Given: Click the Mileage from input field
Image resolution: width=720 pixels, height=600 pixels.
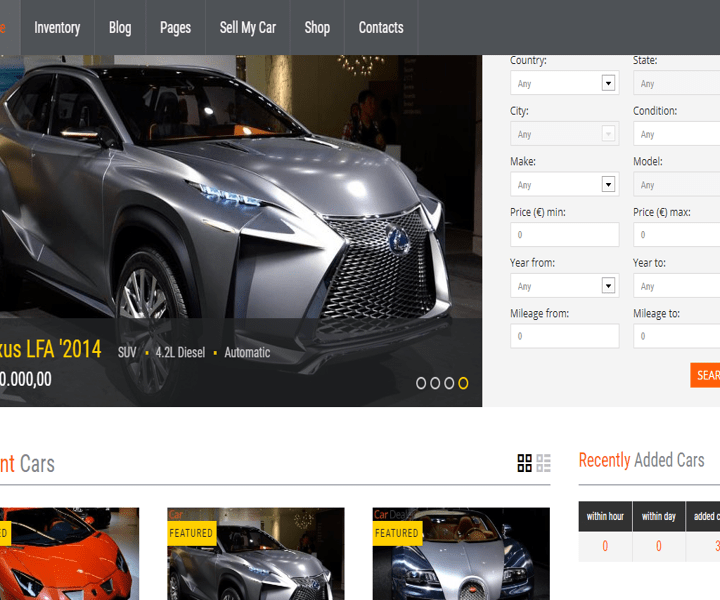Looking at the screenshot, I should click(564, 336).
